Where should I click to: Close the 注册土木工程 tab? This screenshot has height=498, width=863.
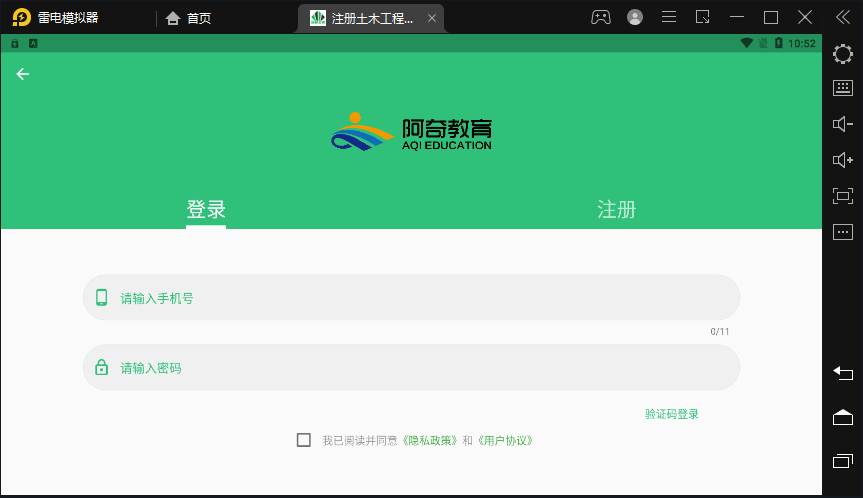click(432, 18)
